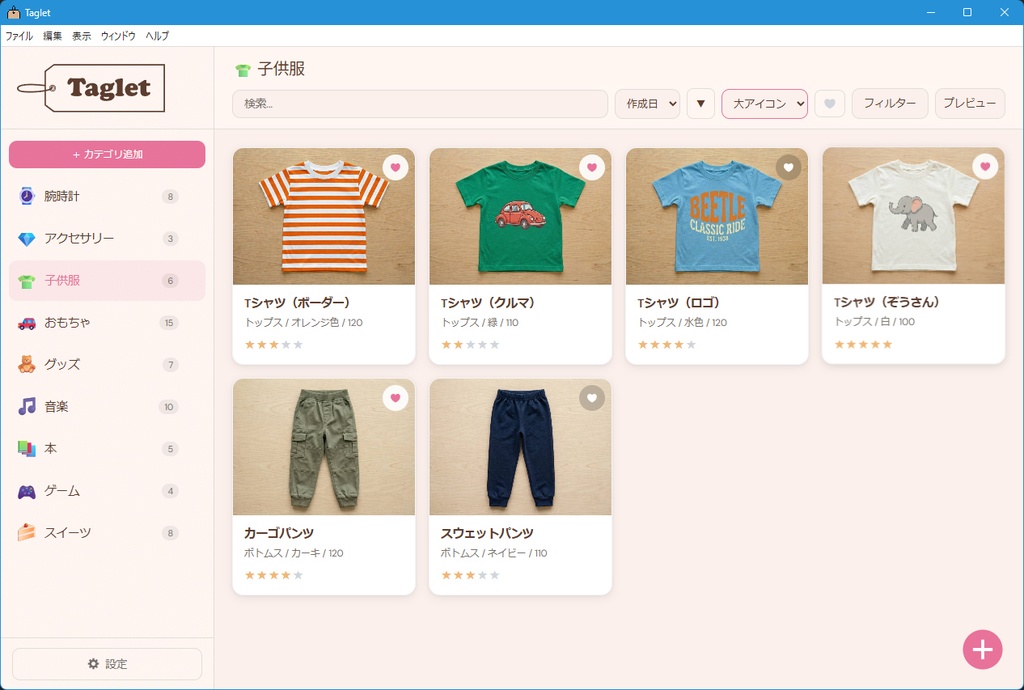The image size is (1024, 690).
Task: Click the sort direction ▼ button
Action: 700,103
